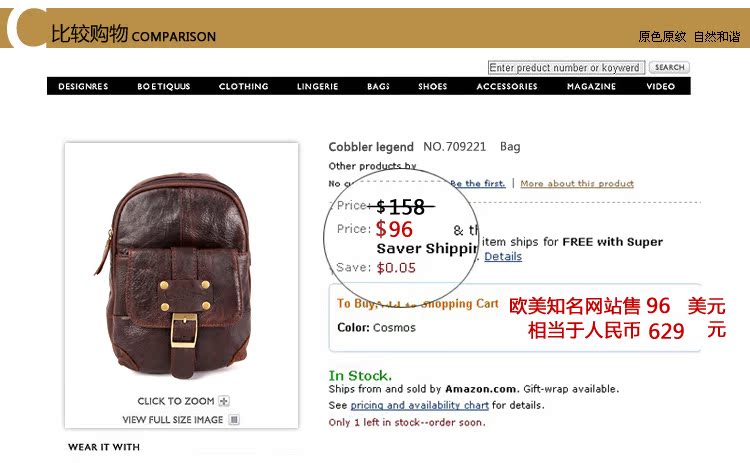Click the To Buy Add to Shopping Cart text

[418, 304]
